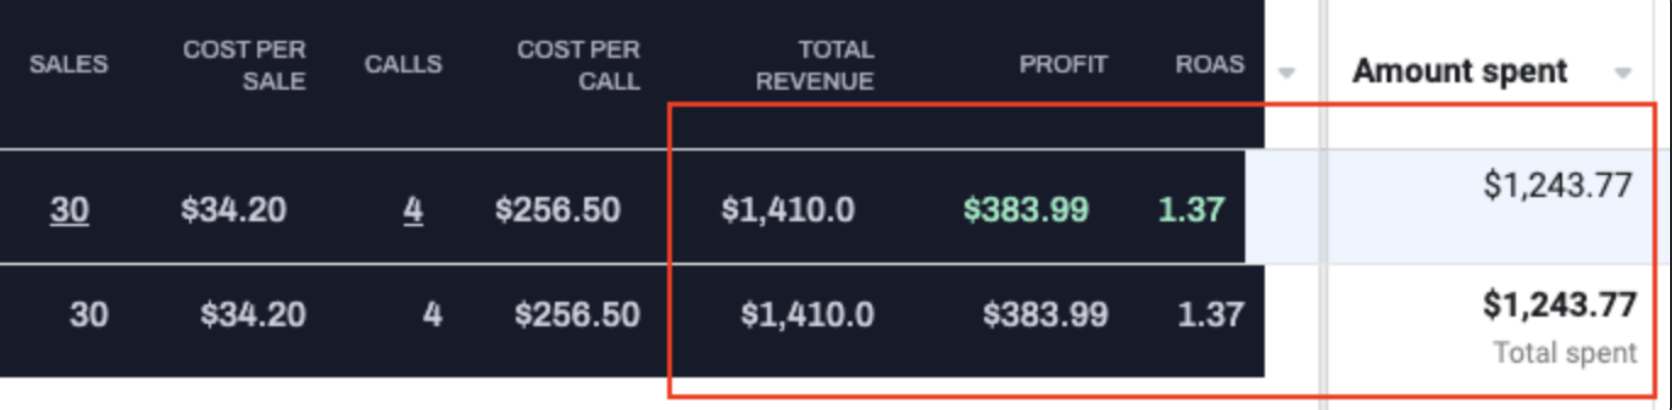1672x410 pixels.
Task: Select the COST PER CALL column header
Action: click(x=578, y=65)
